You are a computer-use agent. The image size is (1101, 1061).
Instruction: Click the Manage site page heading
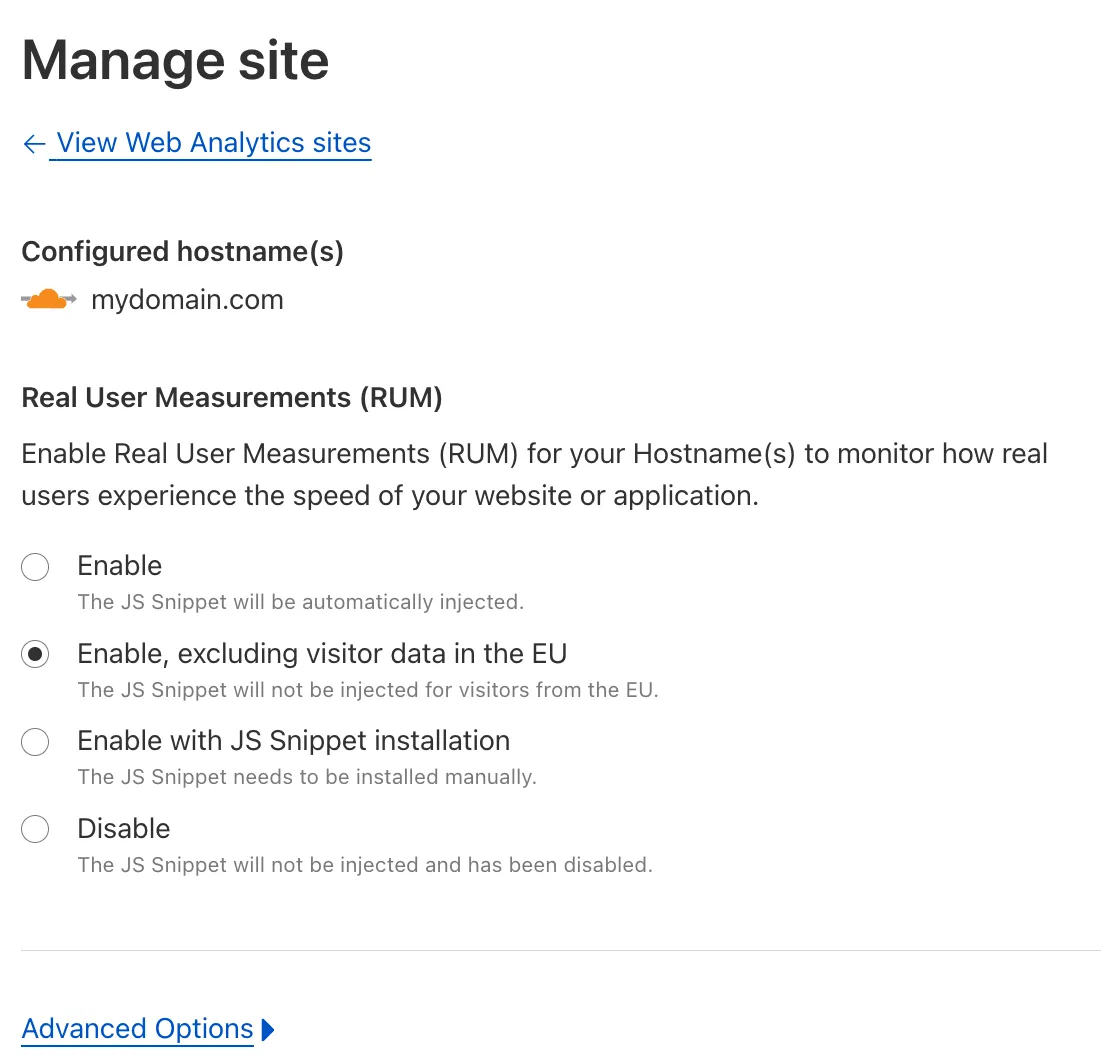tap(175, 60)
